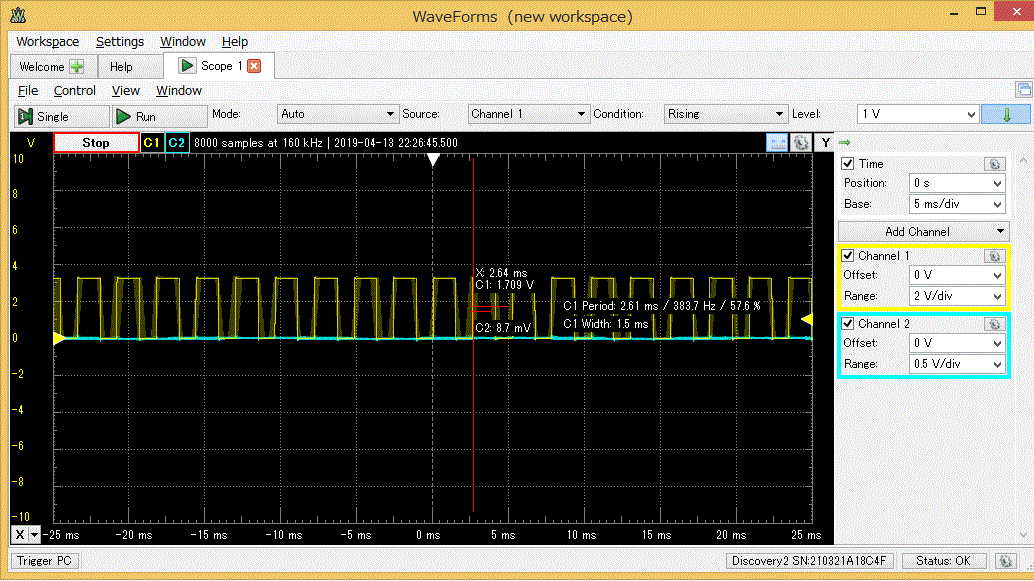Image resolution: width=1034 pixels, height=581 pixels.
Task: Click the status bar gear icon
Action: (x=1005, y=561)
